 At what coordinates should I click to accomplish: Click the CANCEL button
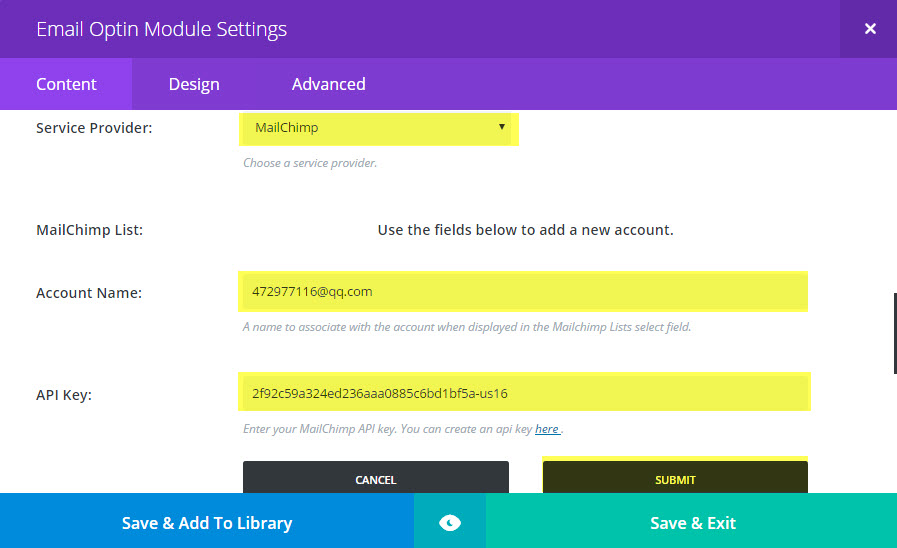click(x=376, y=478)
